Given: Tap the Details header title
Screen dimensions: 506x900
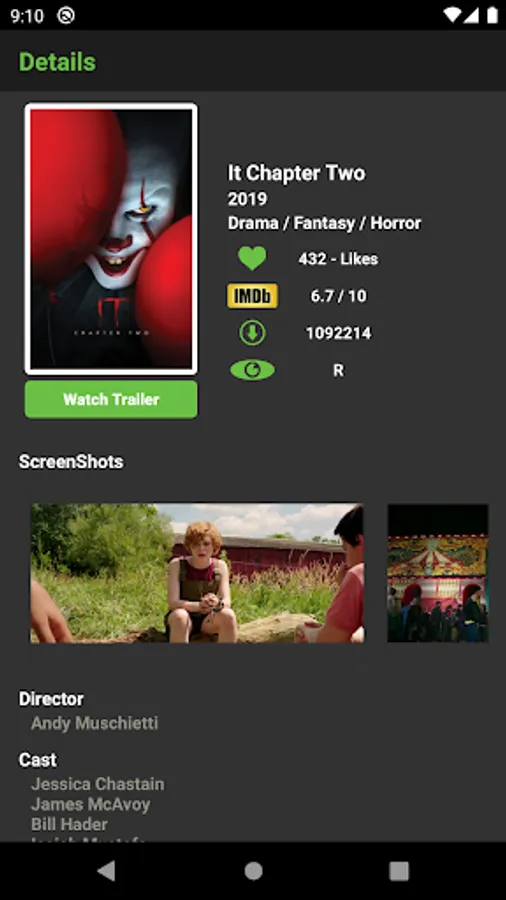Looking at the screenshot, I should tap(57, 62).
